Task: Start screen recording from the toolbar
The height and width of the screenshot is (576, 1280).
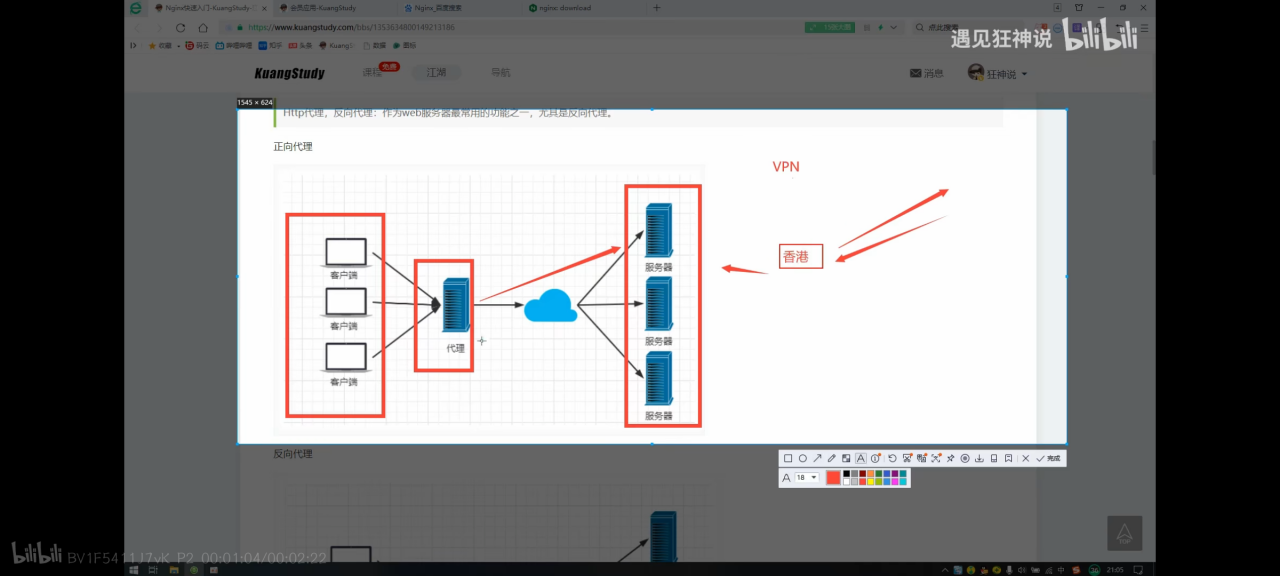Action: tap(965, 458)
